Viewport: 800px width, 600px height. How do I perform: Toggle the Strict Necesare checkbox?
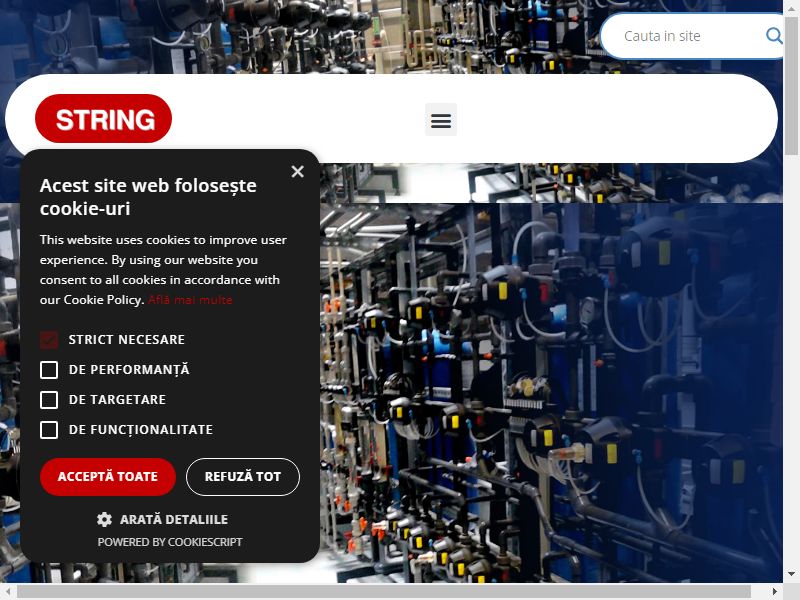click(49, 340)
